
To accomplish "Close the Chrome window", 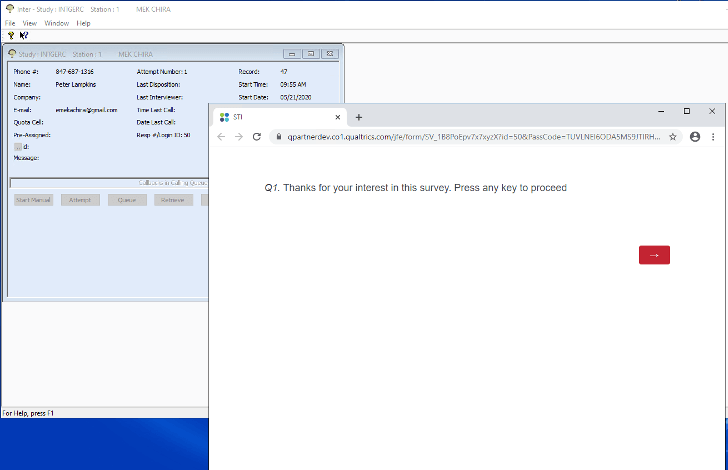I will click(x=712, y=111).
